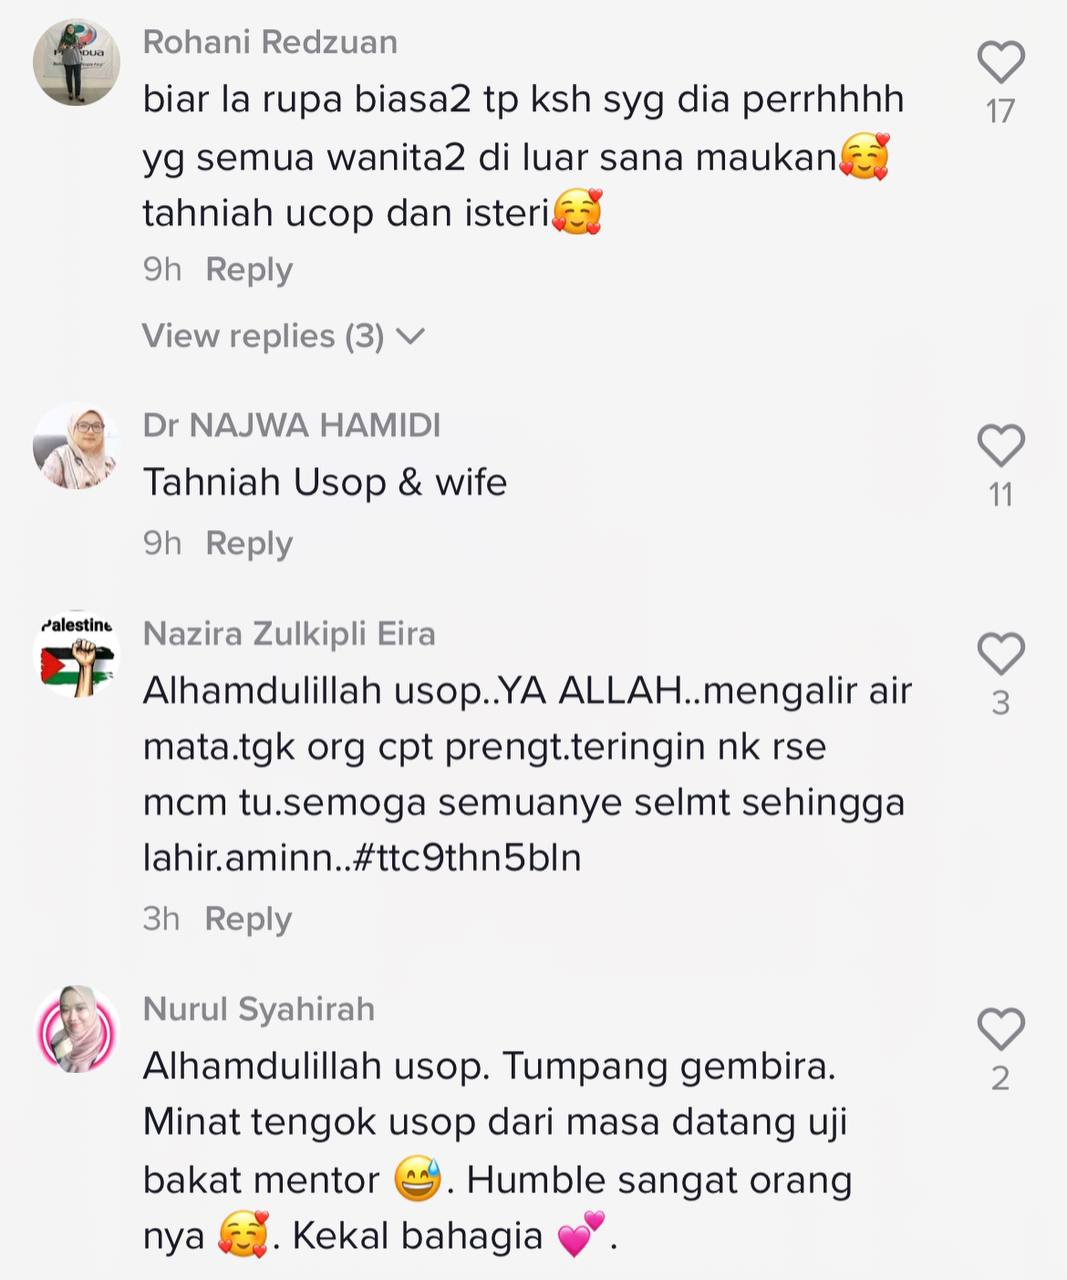Tap heart on Nazira Zulkipli Eira's comment
The image size is (1067, 1280).
tap(1001, 654)
